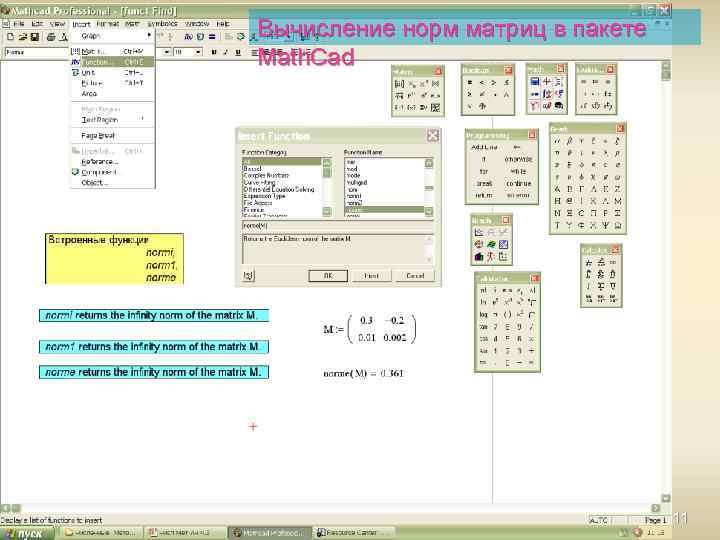Expand the Graph submenu in Insert menu
The image size is (720, 540).
click(x=113, y=35)
